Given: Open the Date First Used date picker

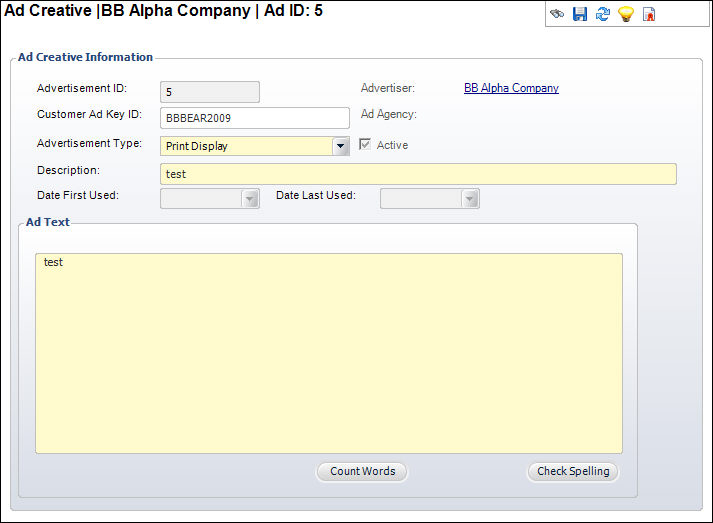Looking at the screenshot, I should coord(250,199).
